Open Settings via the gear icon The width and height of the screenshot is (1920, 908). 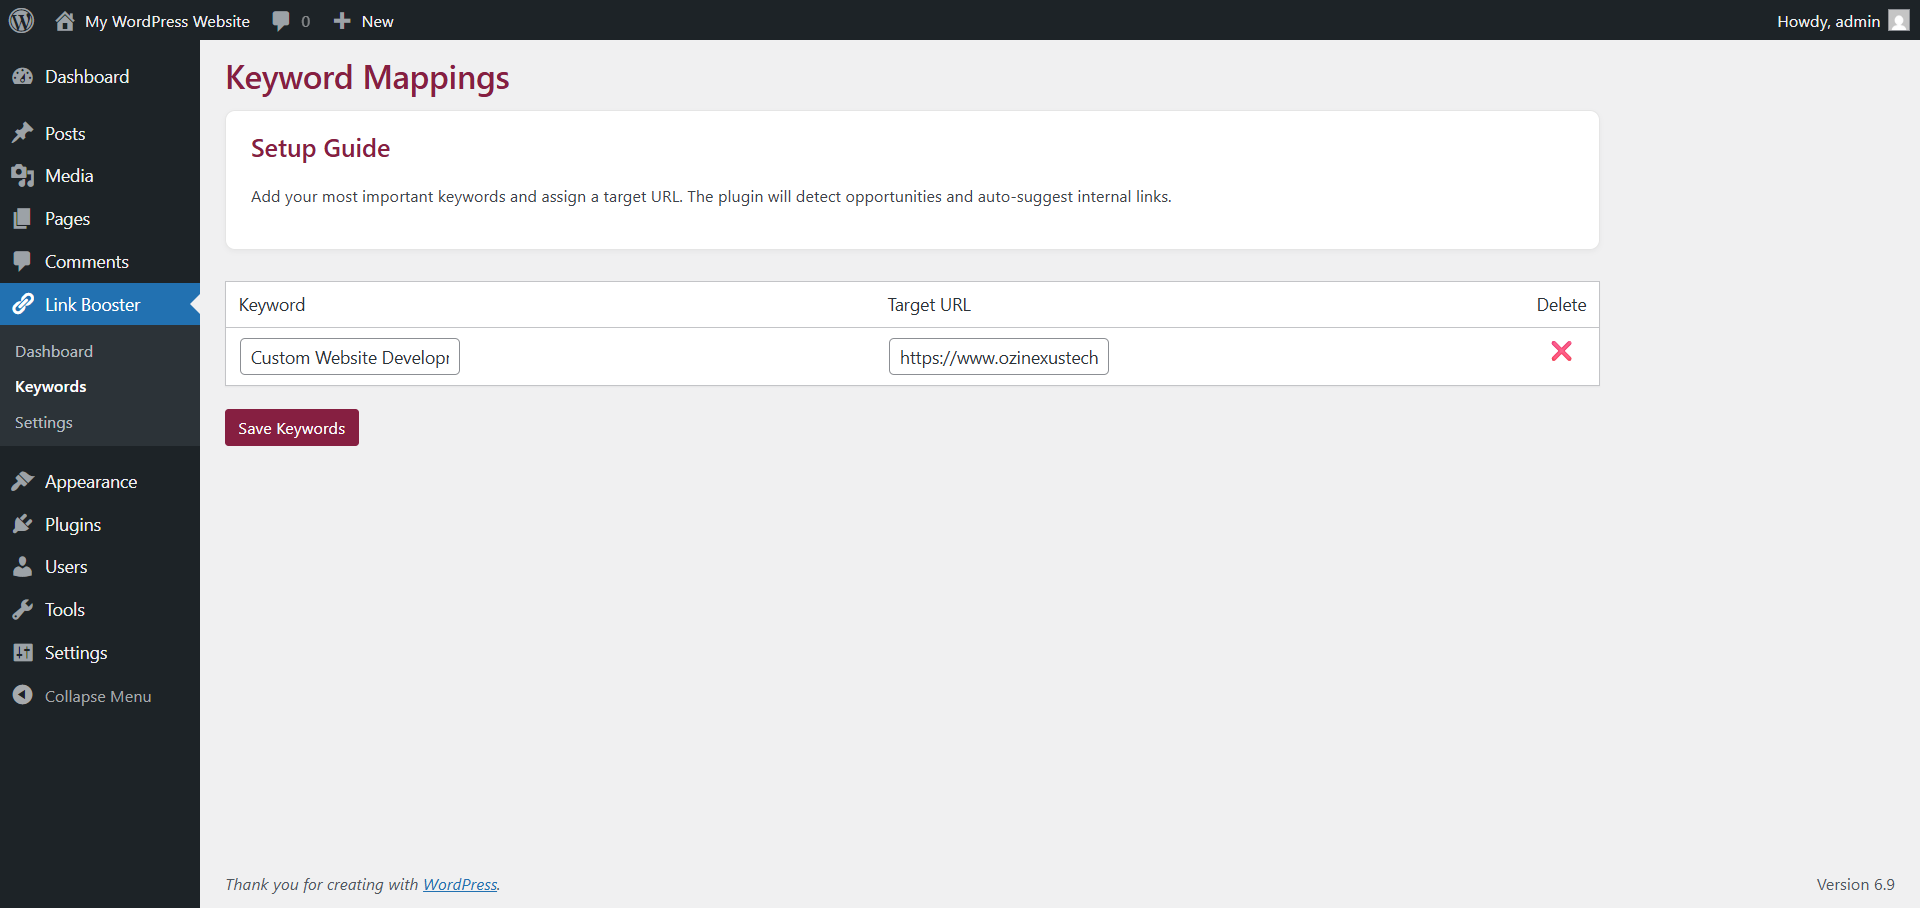[24, 652]
